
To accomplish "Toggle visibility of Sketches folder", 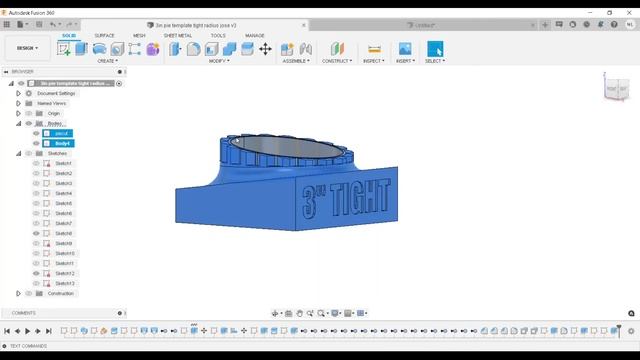I will click(x=29, y=153).
